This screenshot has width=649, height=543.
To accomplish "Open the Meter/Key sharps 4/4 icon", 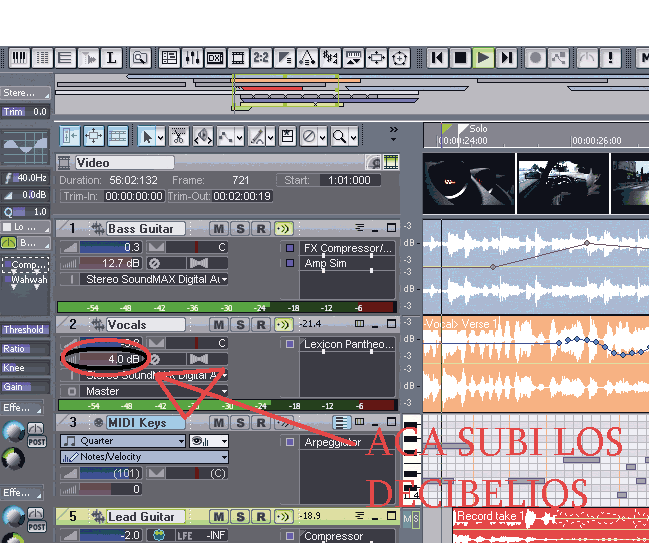I will click(330, 58).
